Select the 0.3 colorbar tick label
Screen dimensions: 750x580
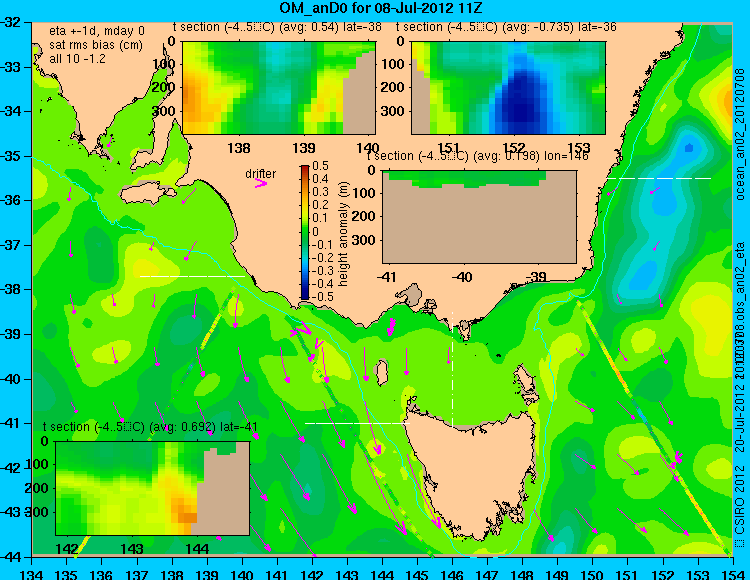320,192
